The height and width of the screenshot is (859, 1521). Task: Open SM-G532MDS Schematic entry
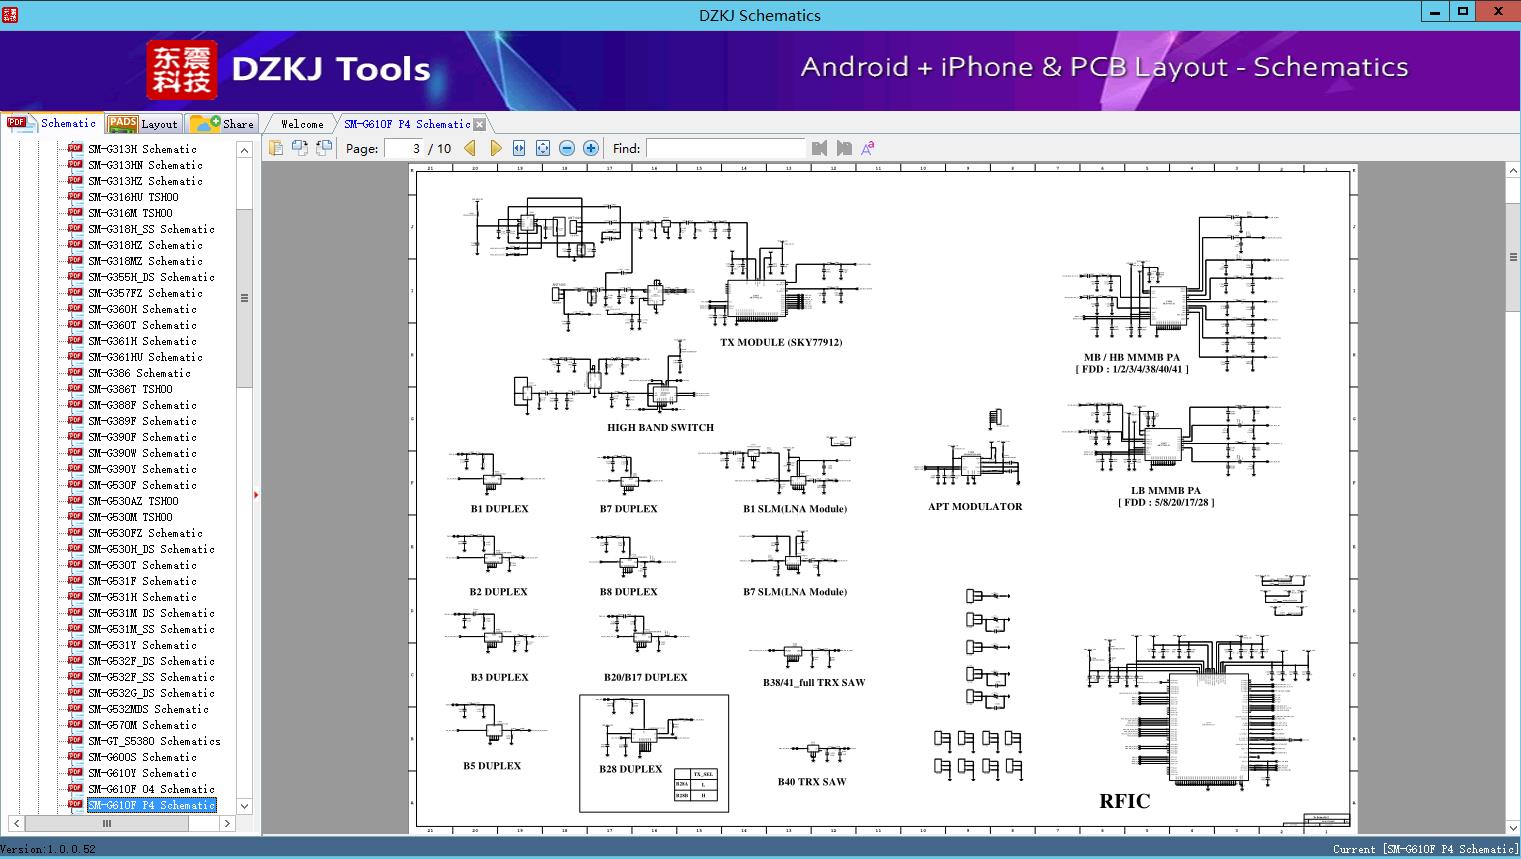tap(148, 709)
